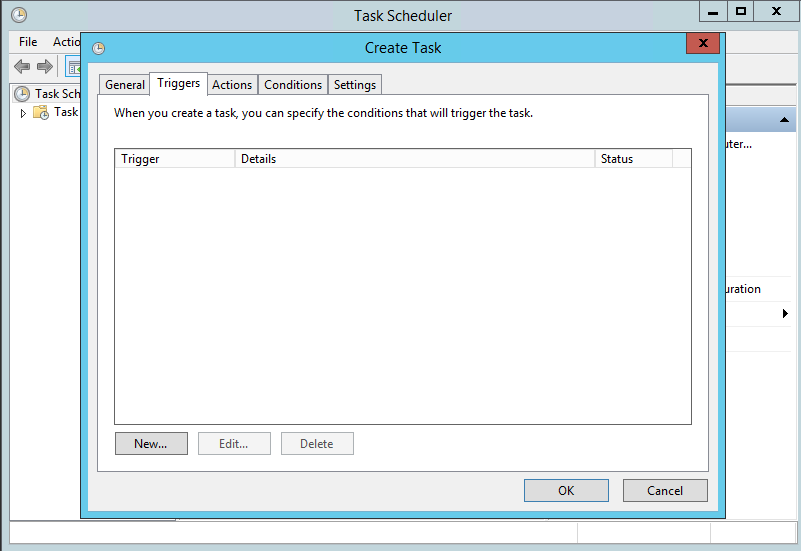
Task: Click the Back arrow toolbar icon
Action: pyautogui.click(x=22, y=66)
